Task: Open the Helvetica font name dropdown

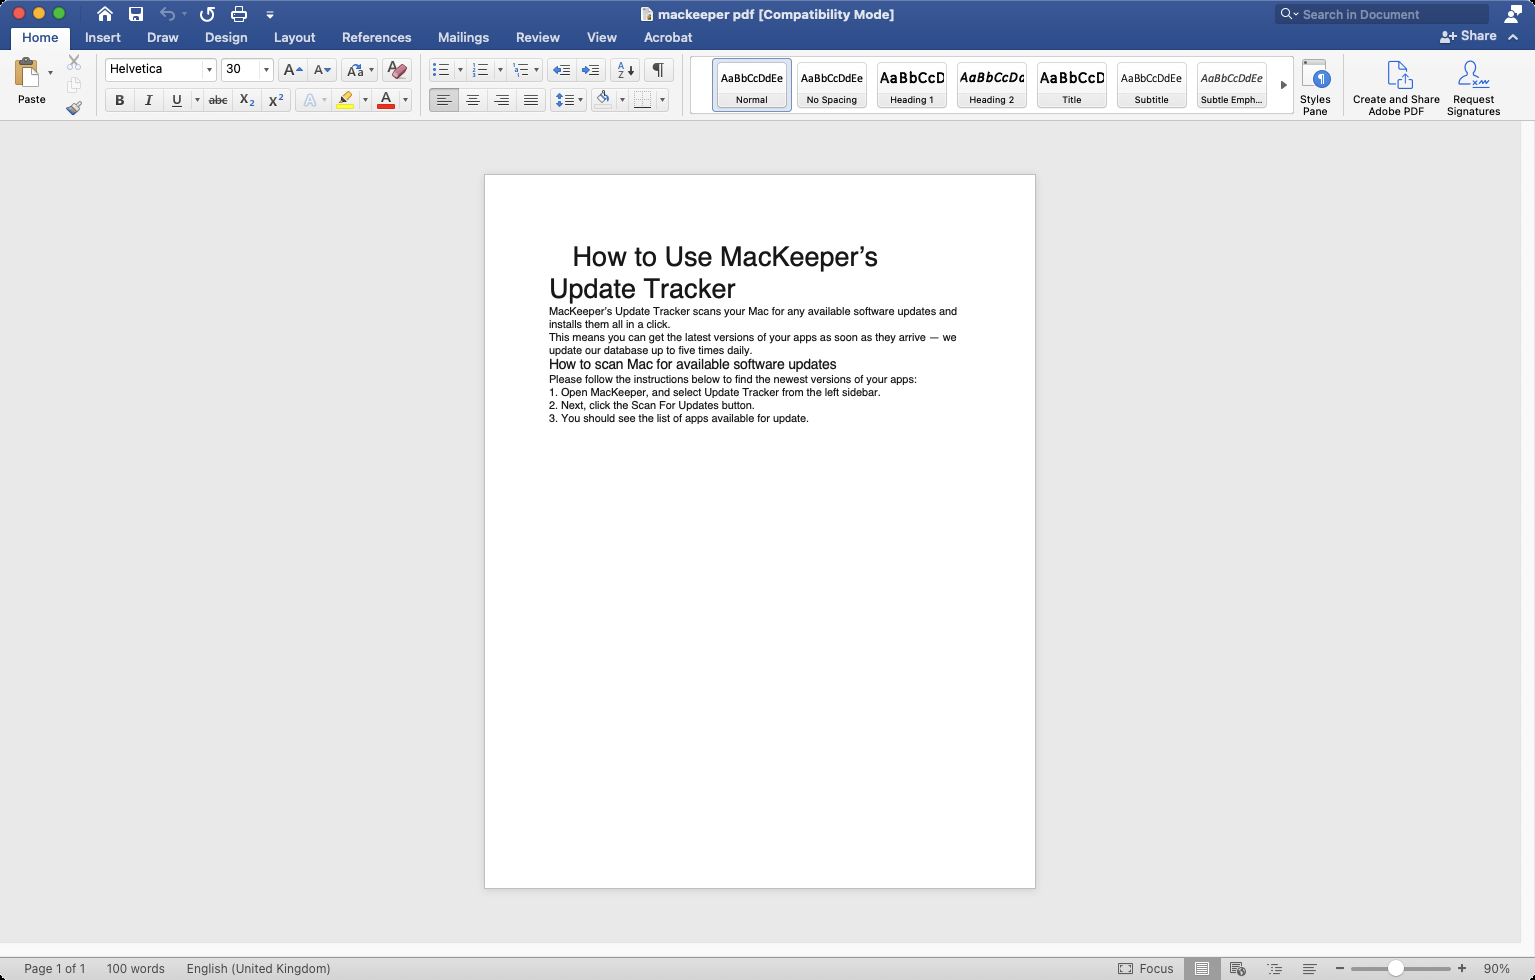Action: 209,70
